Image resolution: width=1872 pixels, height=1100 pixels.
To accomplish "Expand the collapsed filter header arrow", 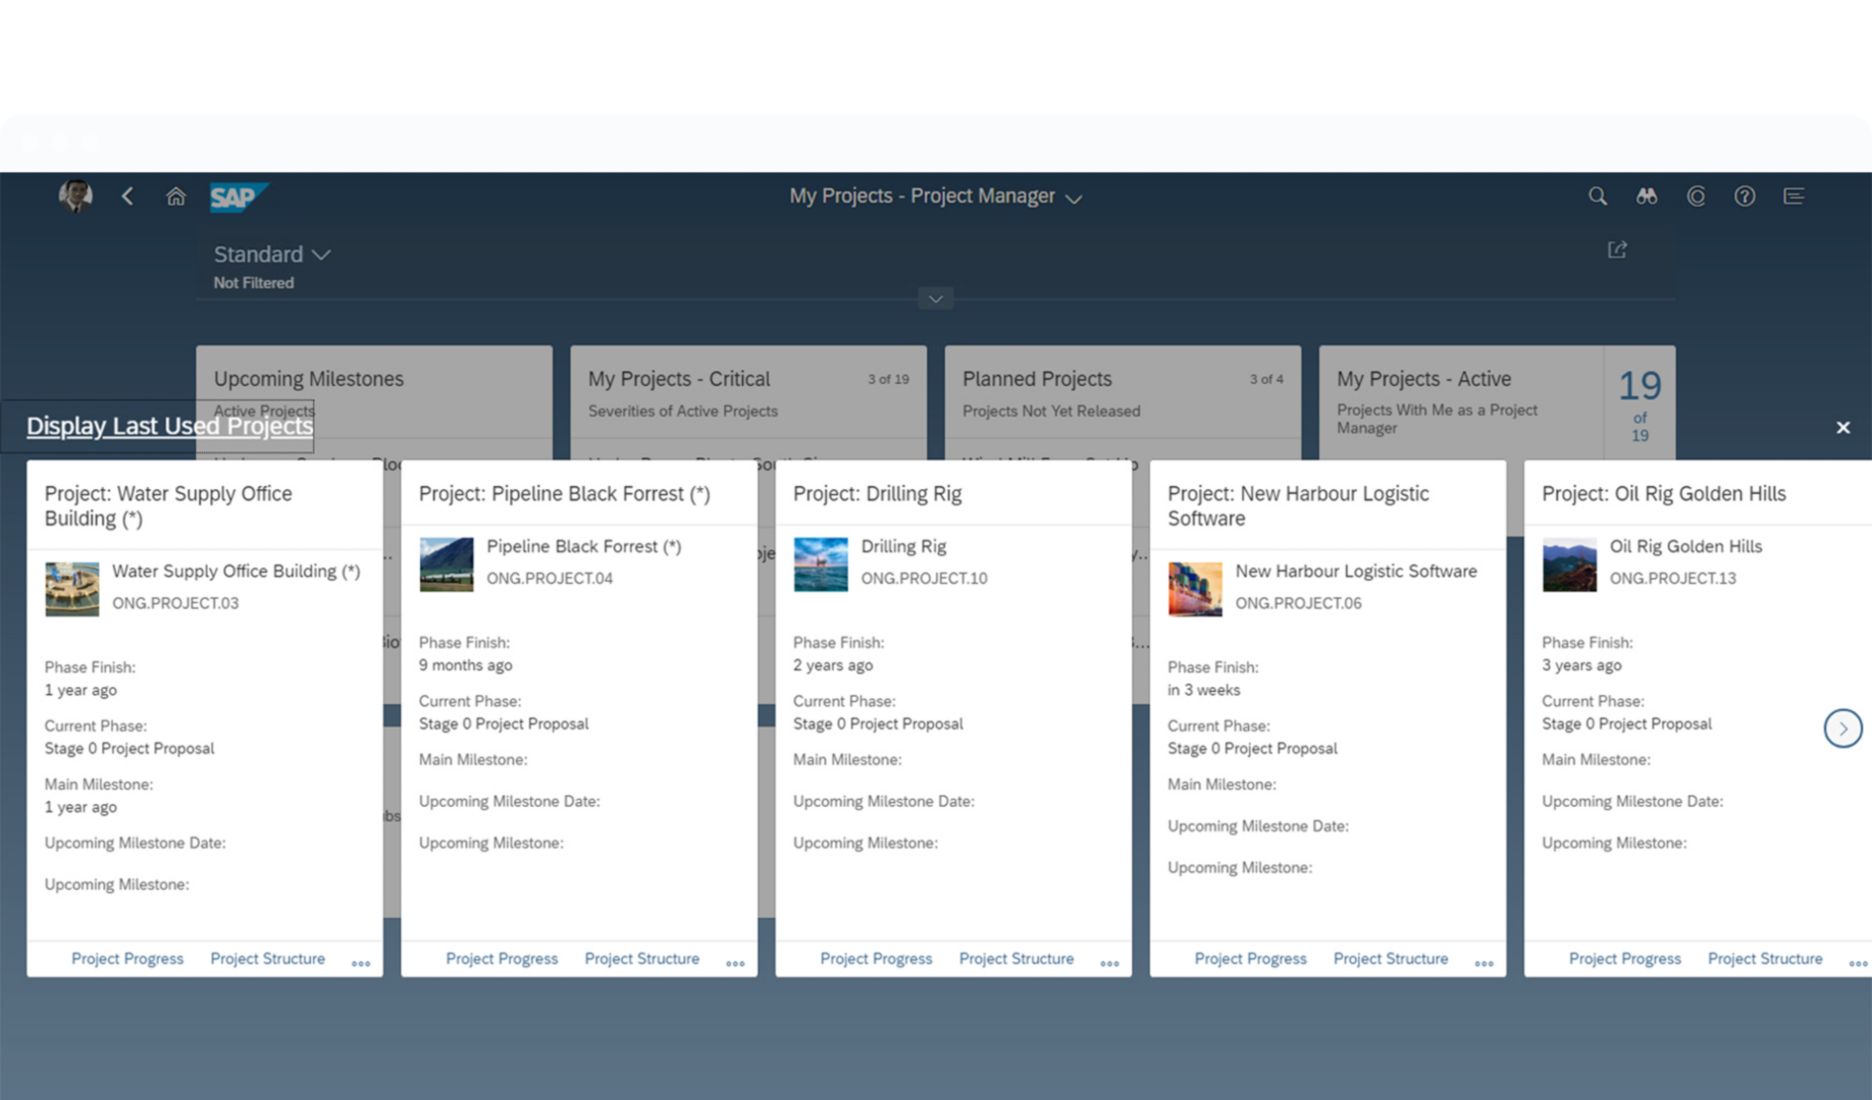I will (935, 299).
